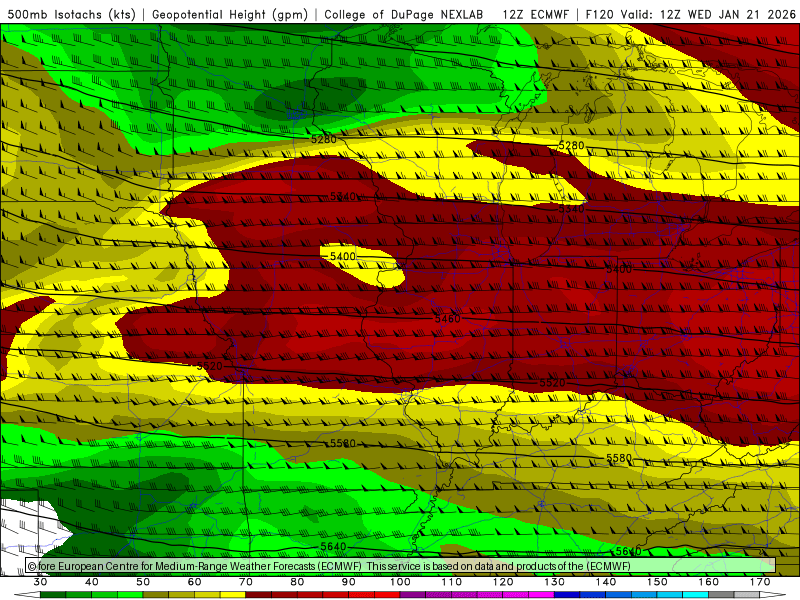Click the 130 knots color bar label
Viewport: 800px width, 600px height.
tap(555, 582)
